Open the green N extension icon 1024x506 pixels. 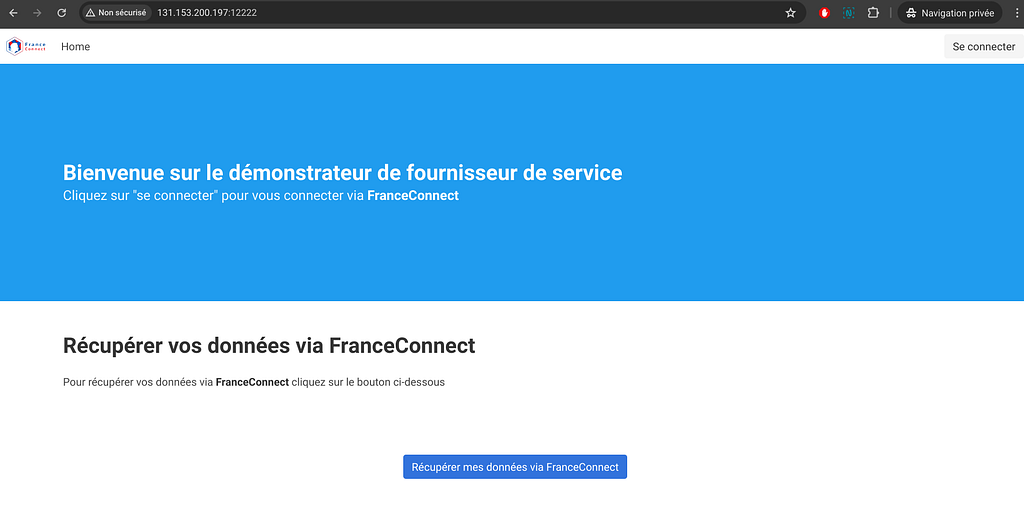848,12
